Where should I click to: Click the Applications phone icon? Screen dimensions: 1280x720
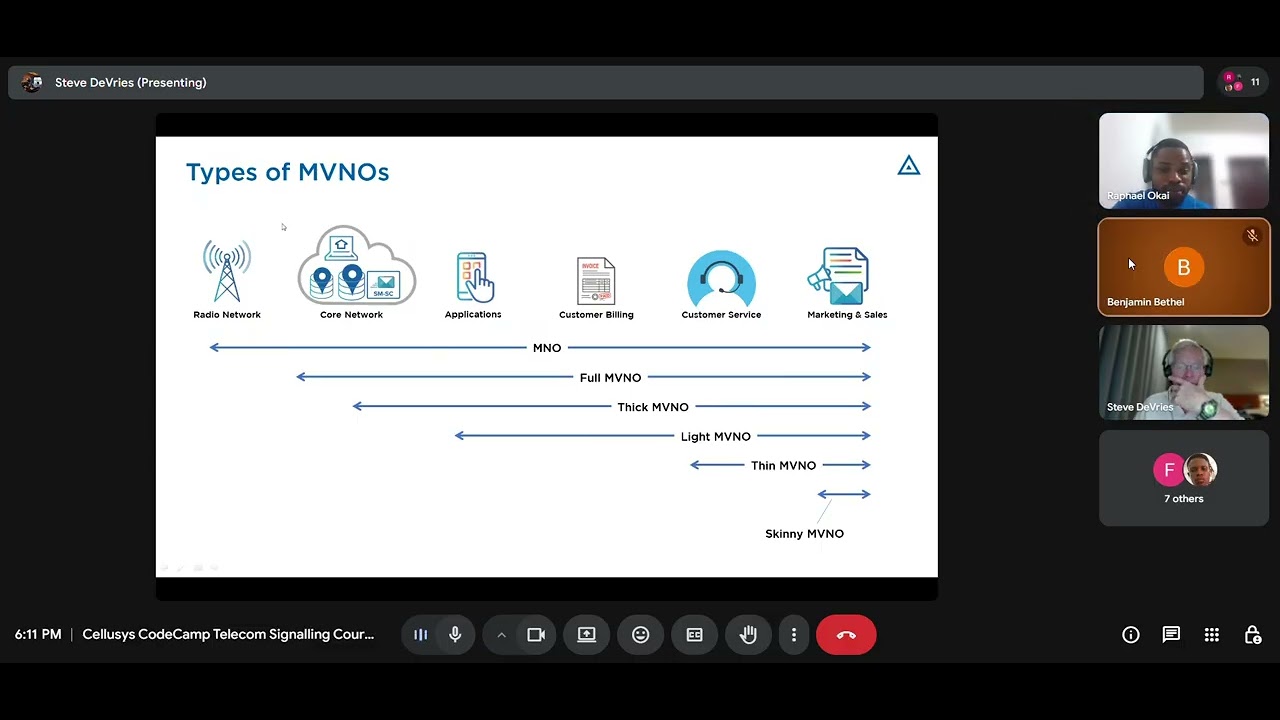475,277
